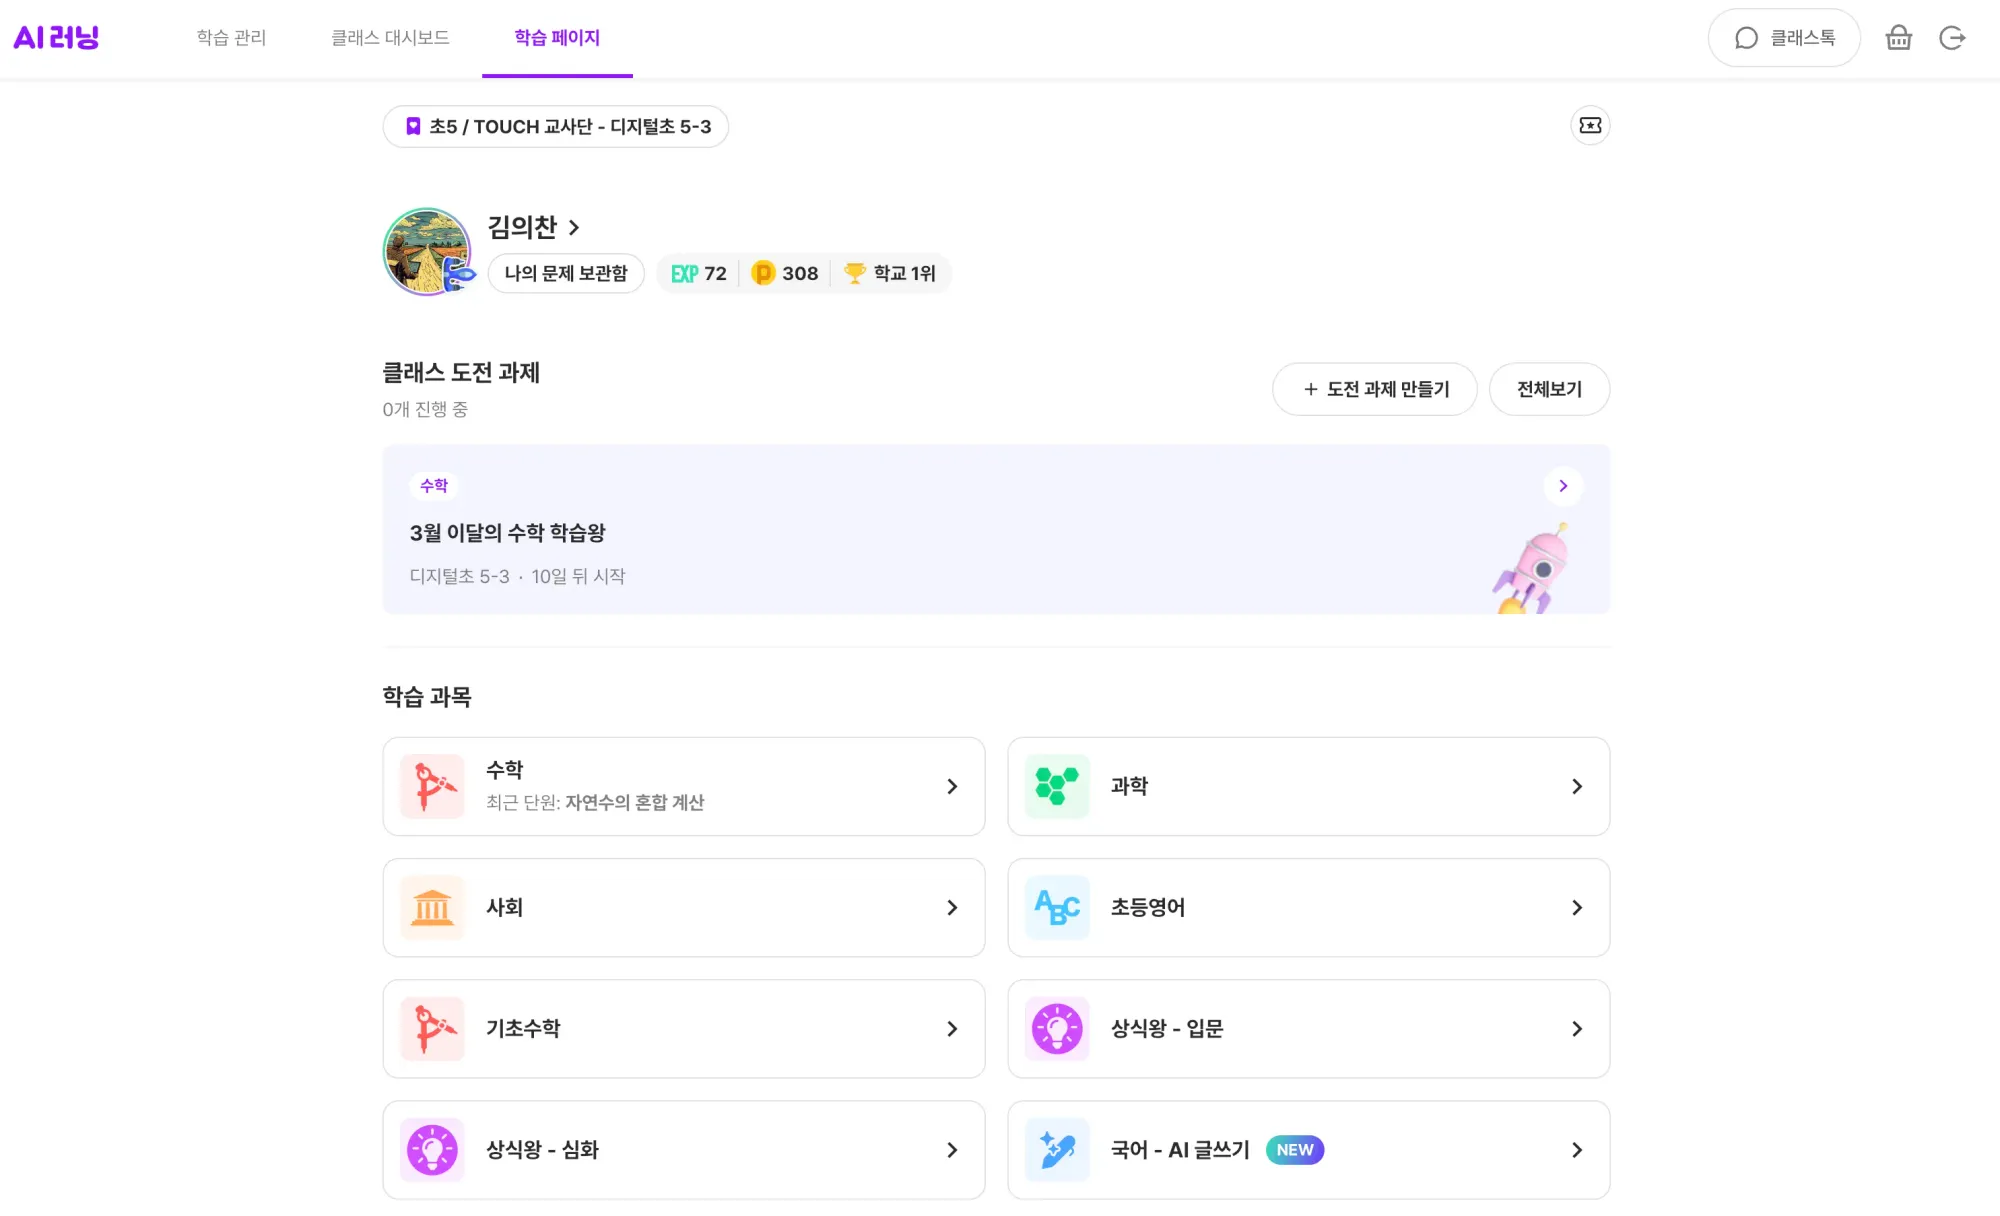Click the 초등영어 ABC icon
This screenshot has width=2000, height=1216.
[1056, 907]
